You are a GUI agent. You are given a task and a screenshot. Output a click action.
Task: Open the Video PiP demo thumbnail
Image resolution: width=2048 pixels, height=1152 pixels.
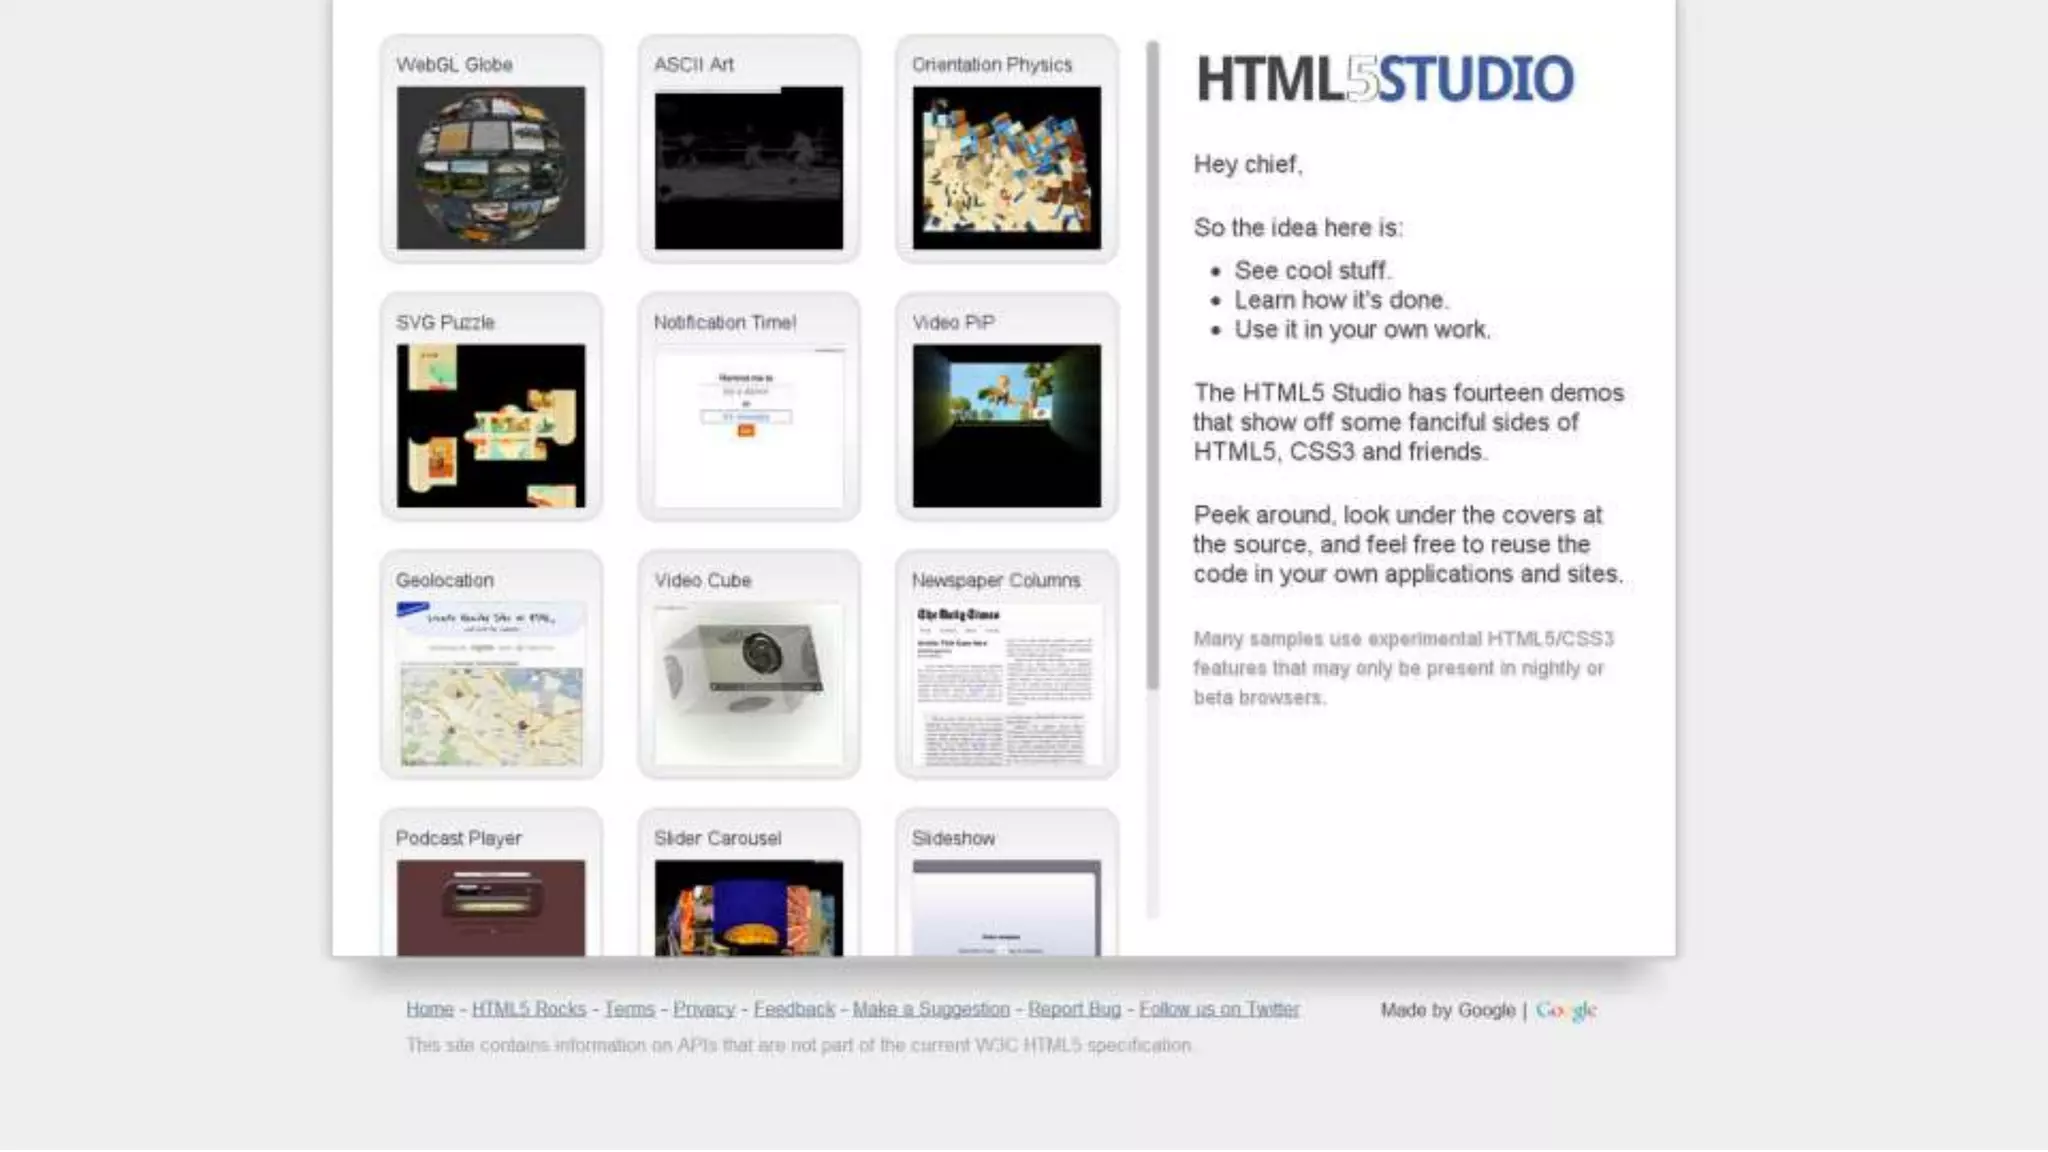point(1006,425)
